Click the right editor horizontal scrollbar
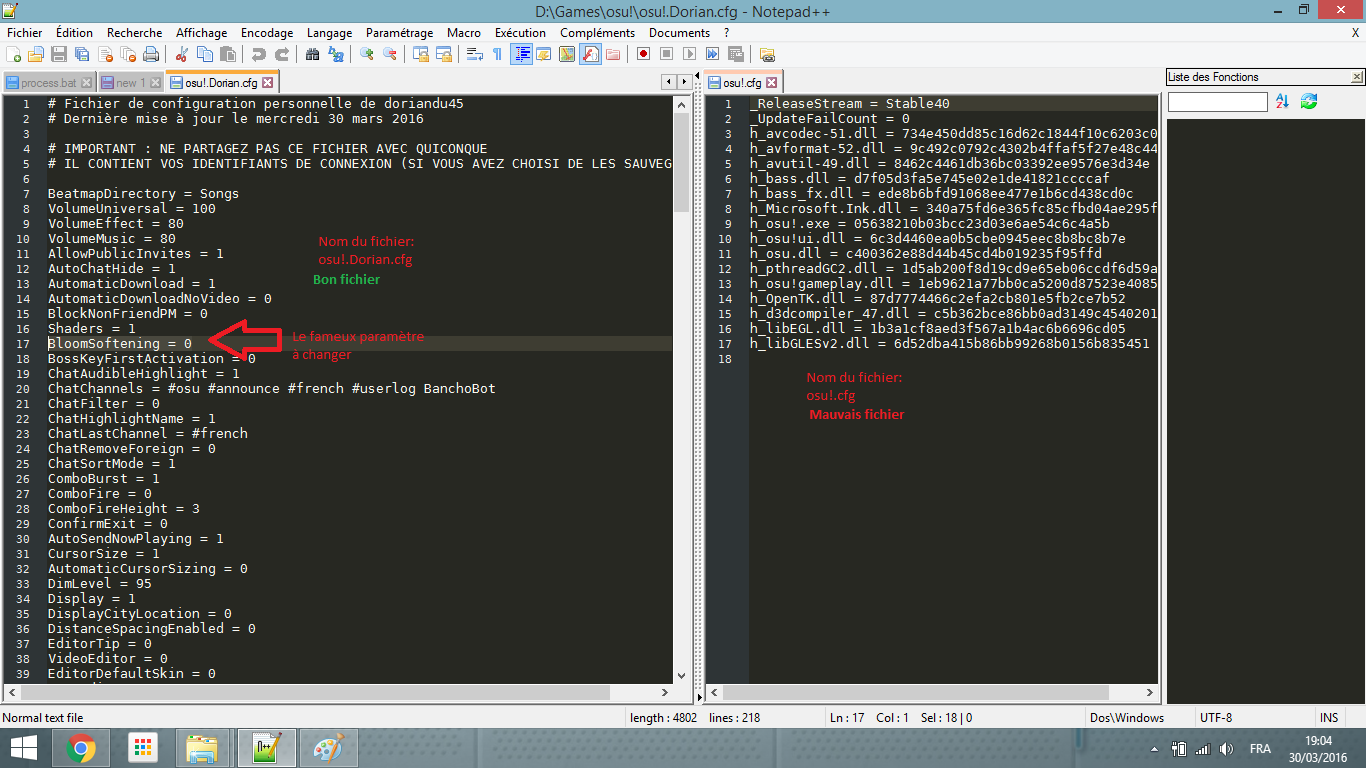The height and width of the screenshot is (768, 1366). point(933,692)
